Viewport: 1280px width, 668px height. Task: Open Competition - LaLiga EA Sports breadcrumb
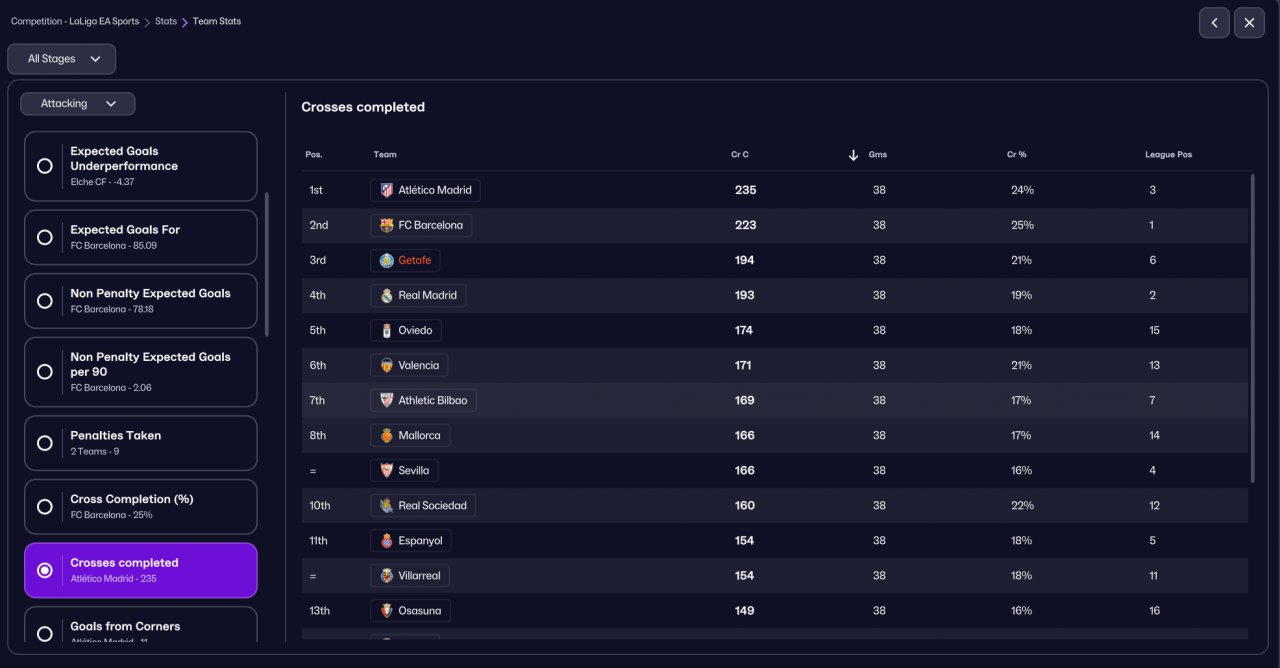(75, 21)
